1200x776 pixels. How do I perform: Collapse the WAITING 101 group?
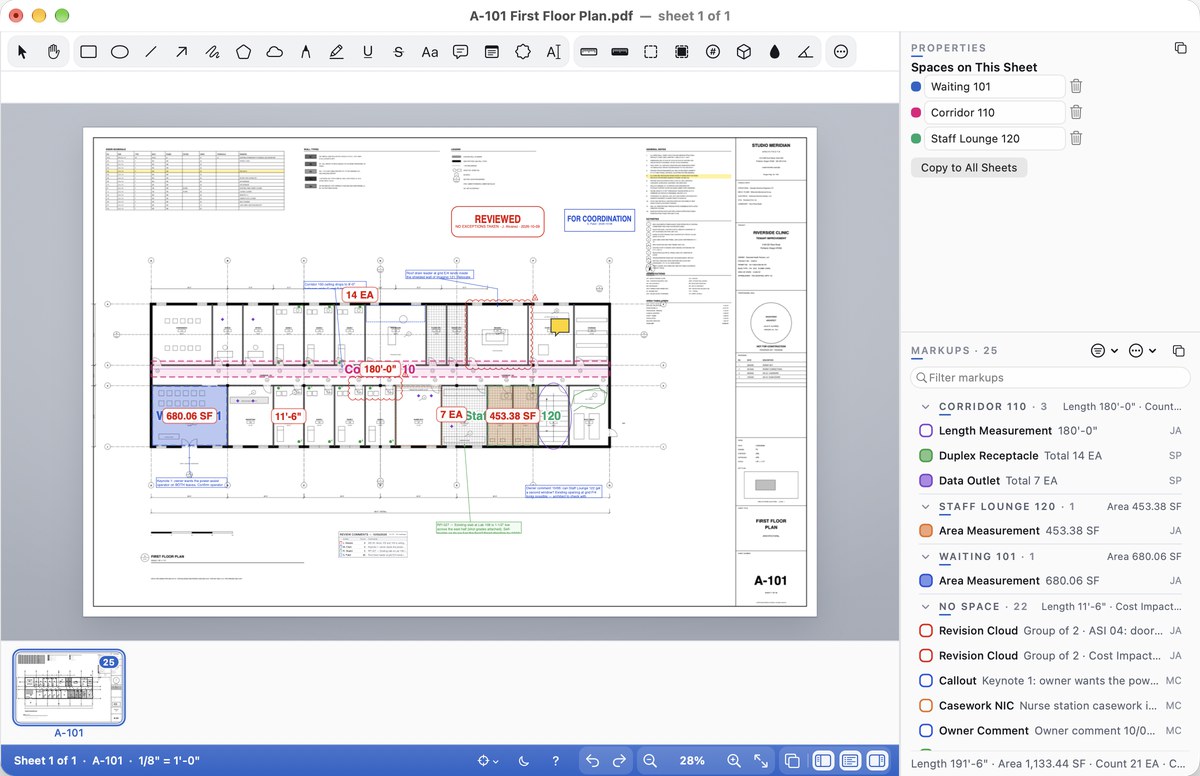click(924, 557)
